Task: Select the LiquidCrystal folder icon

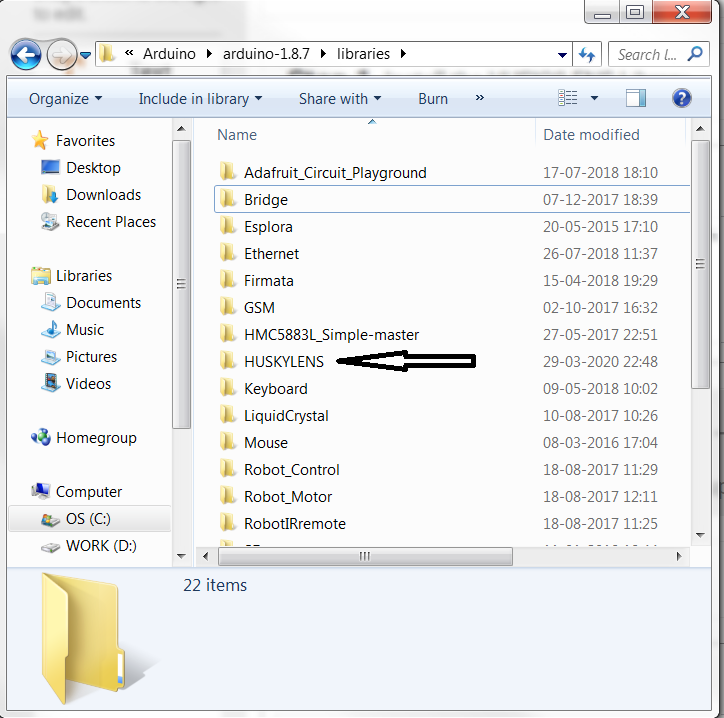Action: 227,415
